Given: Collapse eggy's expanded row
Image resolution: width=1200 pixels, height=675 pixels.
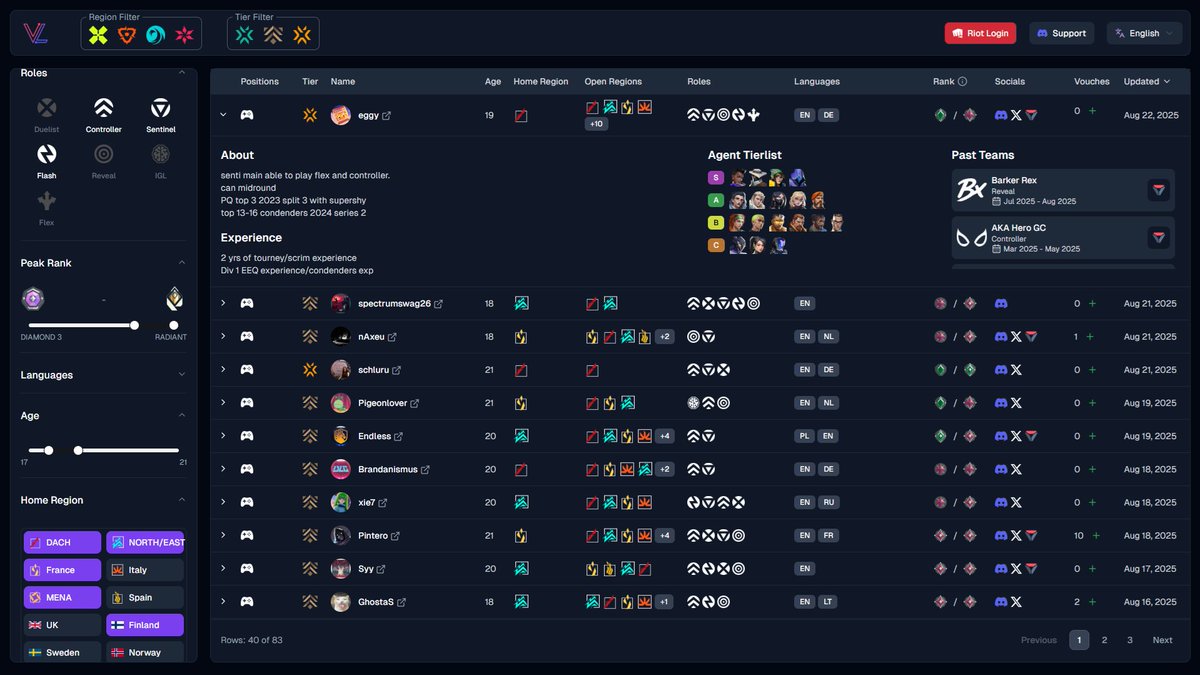Looking at the screenshot, I should coord(224,115).
